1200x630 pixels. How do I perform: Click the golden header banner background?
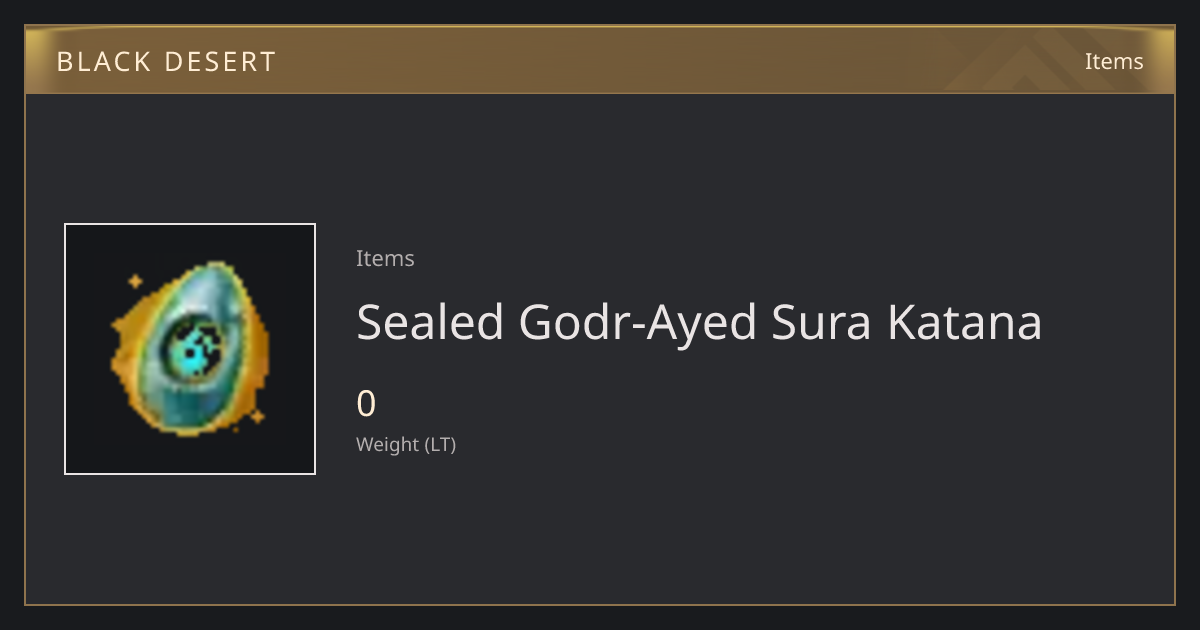click(x=600, y=60)
